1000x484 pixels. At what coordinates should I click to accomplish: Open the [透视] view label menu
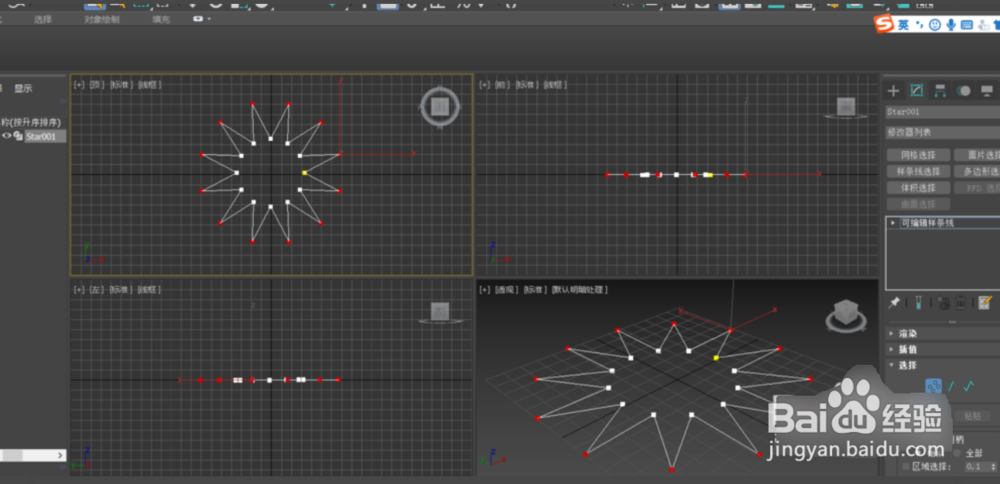pos(507,290)
